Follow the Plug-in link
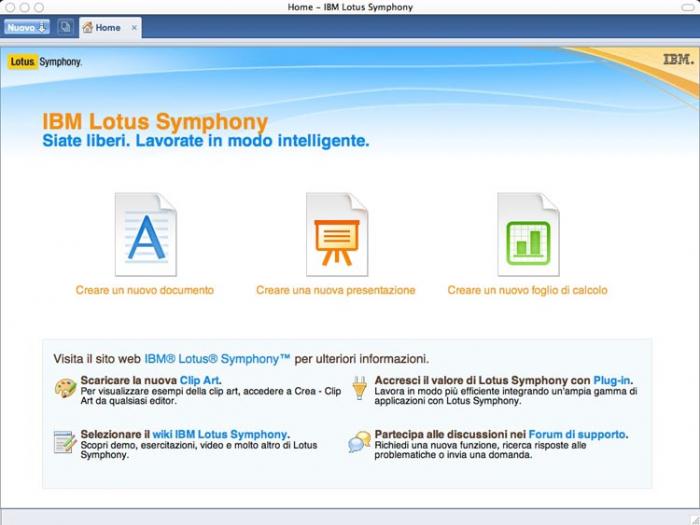 coord(612,380)
